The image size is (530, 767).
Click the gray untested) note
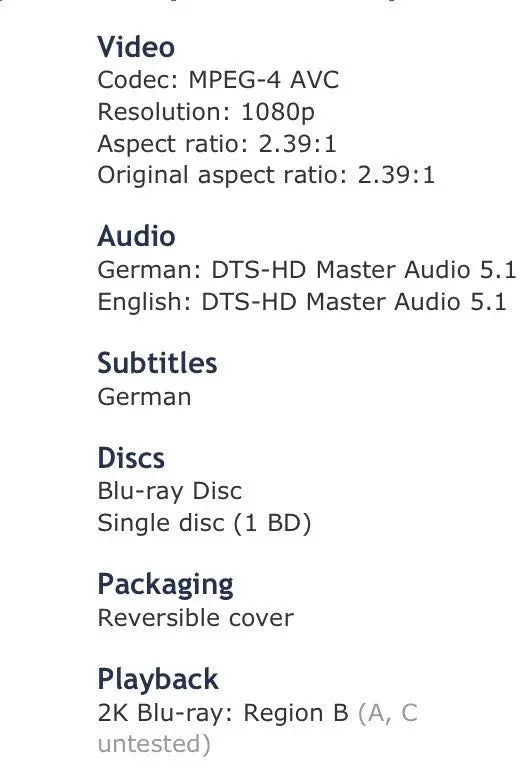[154, 744]
